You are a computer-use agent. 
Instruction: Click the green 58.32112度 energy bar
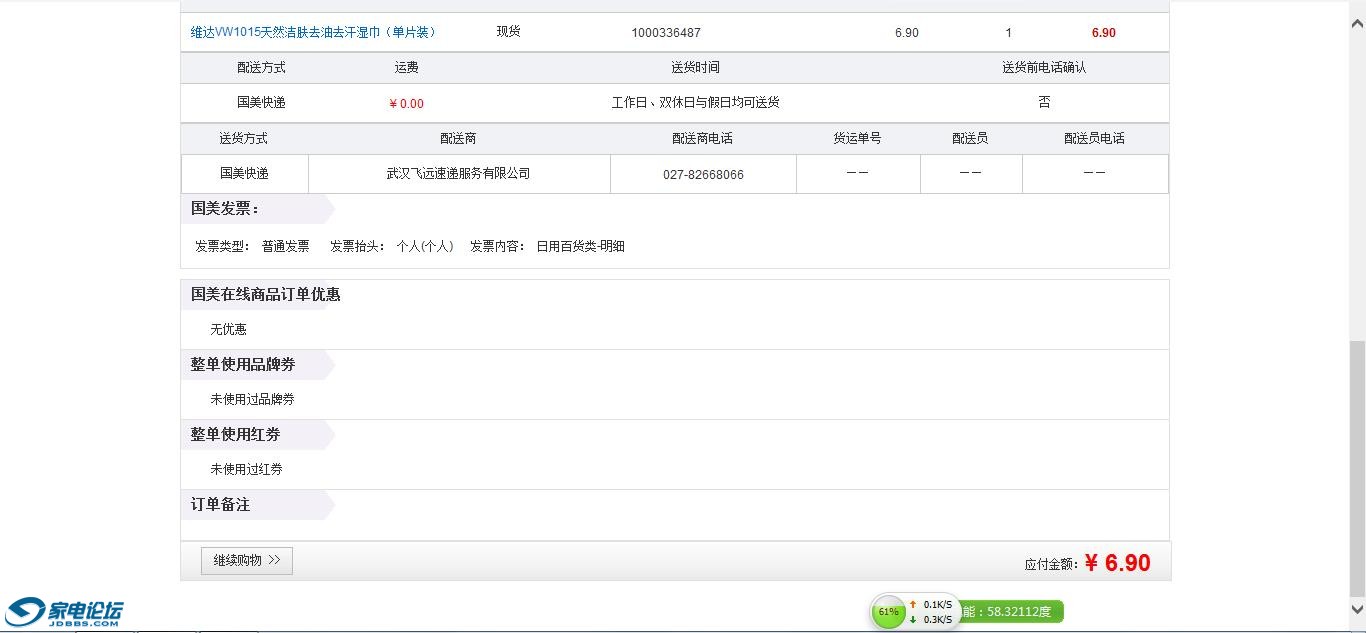(1010, 611)
